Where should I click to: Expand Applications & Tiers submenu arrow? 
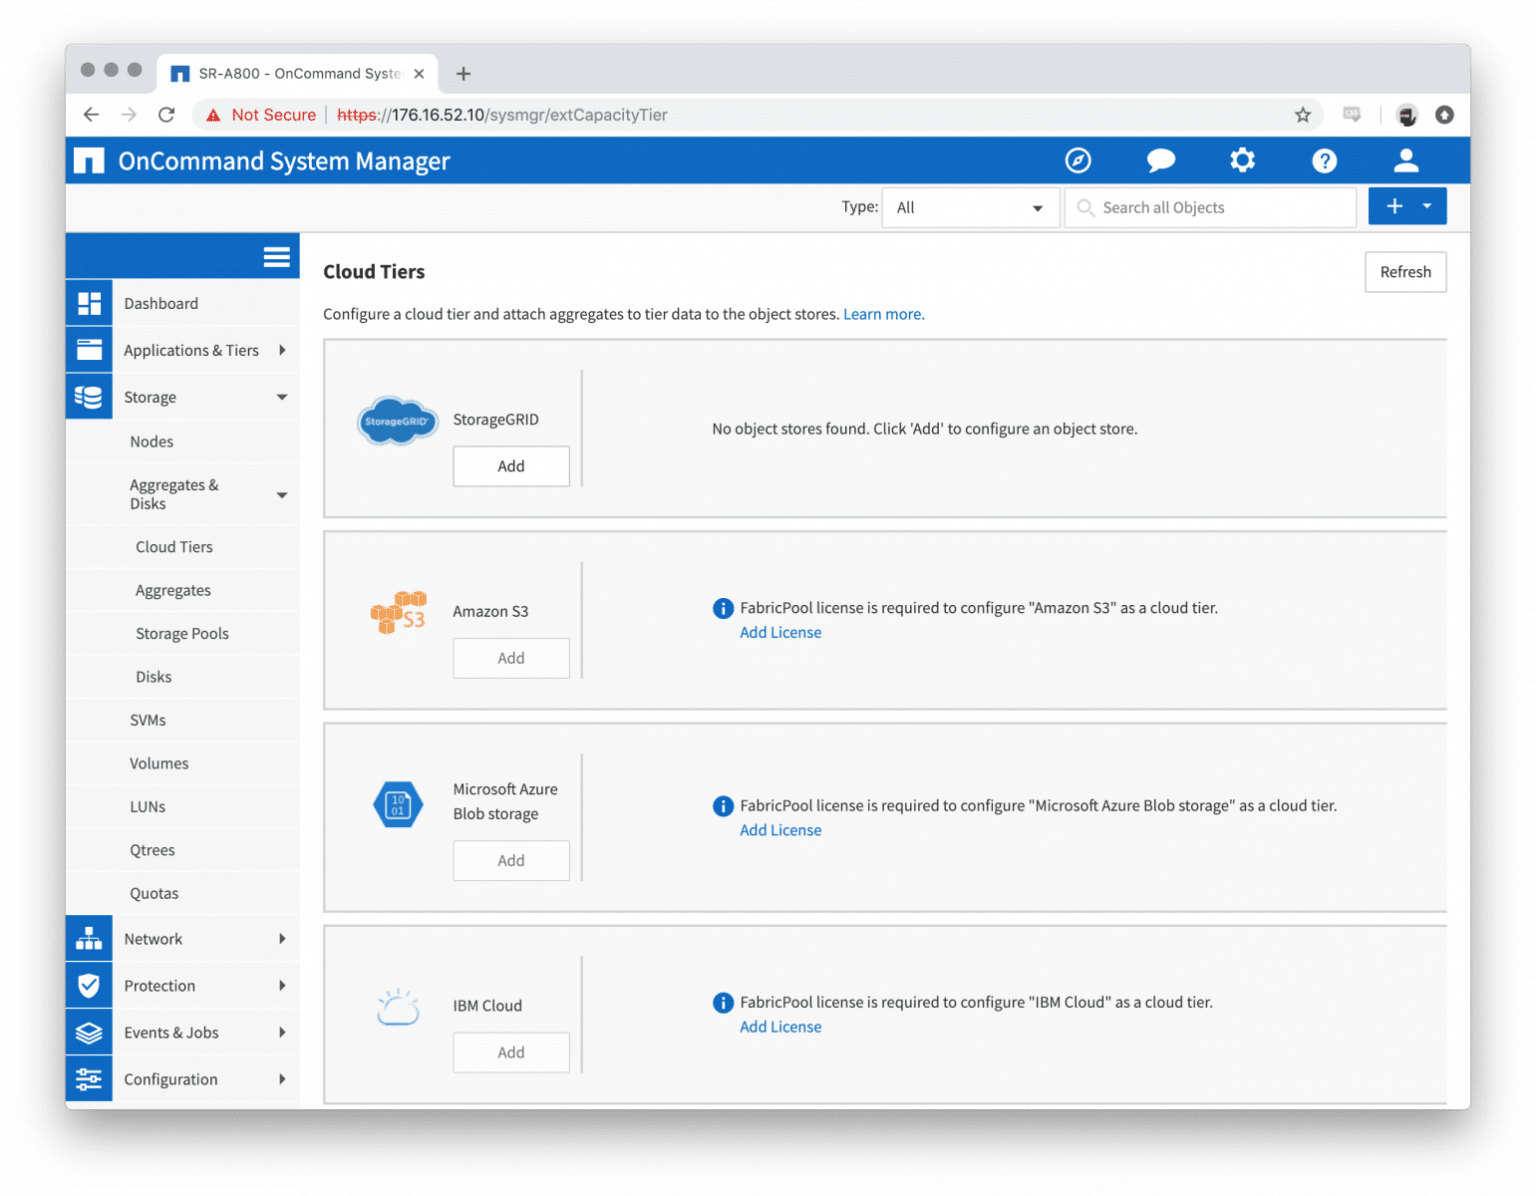point(282,350)
